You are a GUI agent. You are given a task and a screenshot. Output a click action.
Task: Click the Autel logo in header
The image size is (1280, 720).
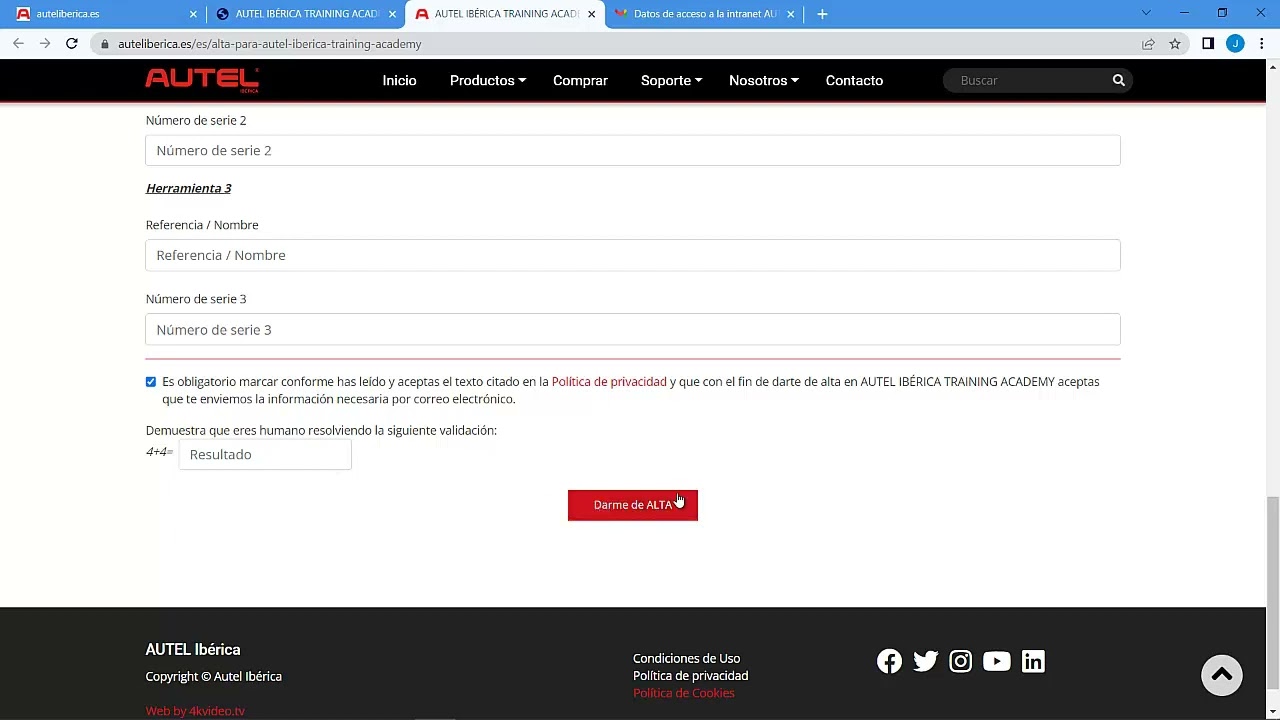[203, 80]
